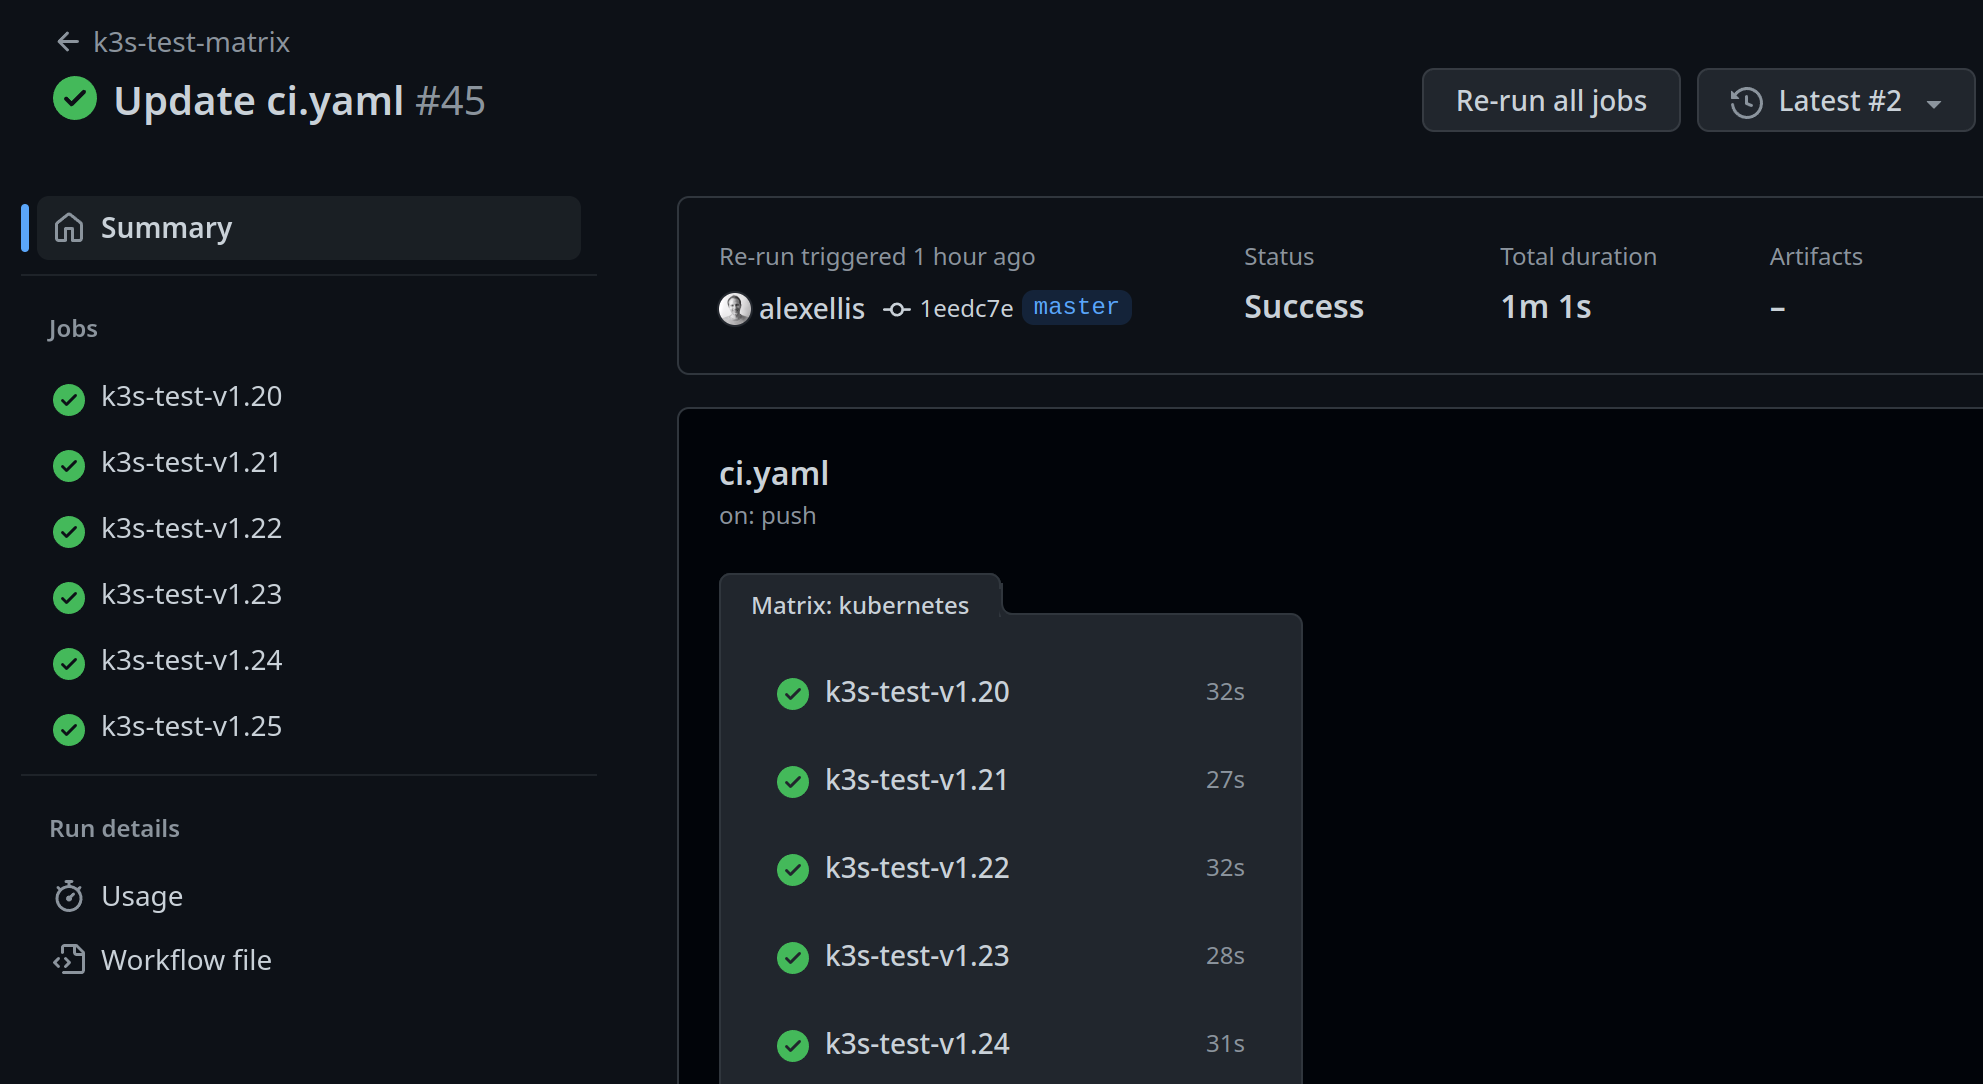
Task: Click the green success icon for k3s-test-v1.25
Action: point(68,728)
